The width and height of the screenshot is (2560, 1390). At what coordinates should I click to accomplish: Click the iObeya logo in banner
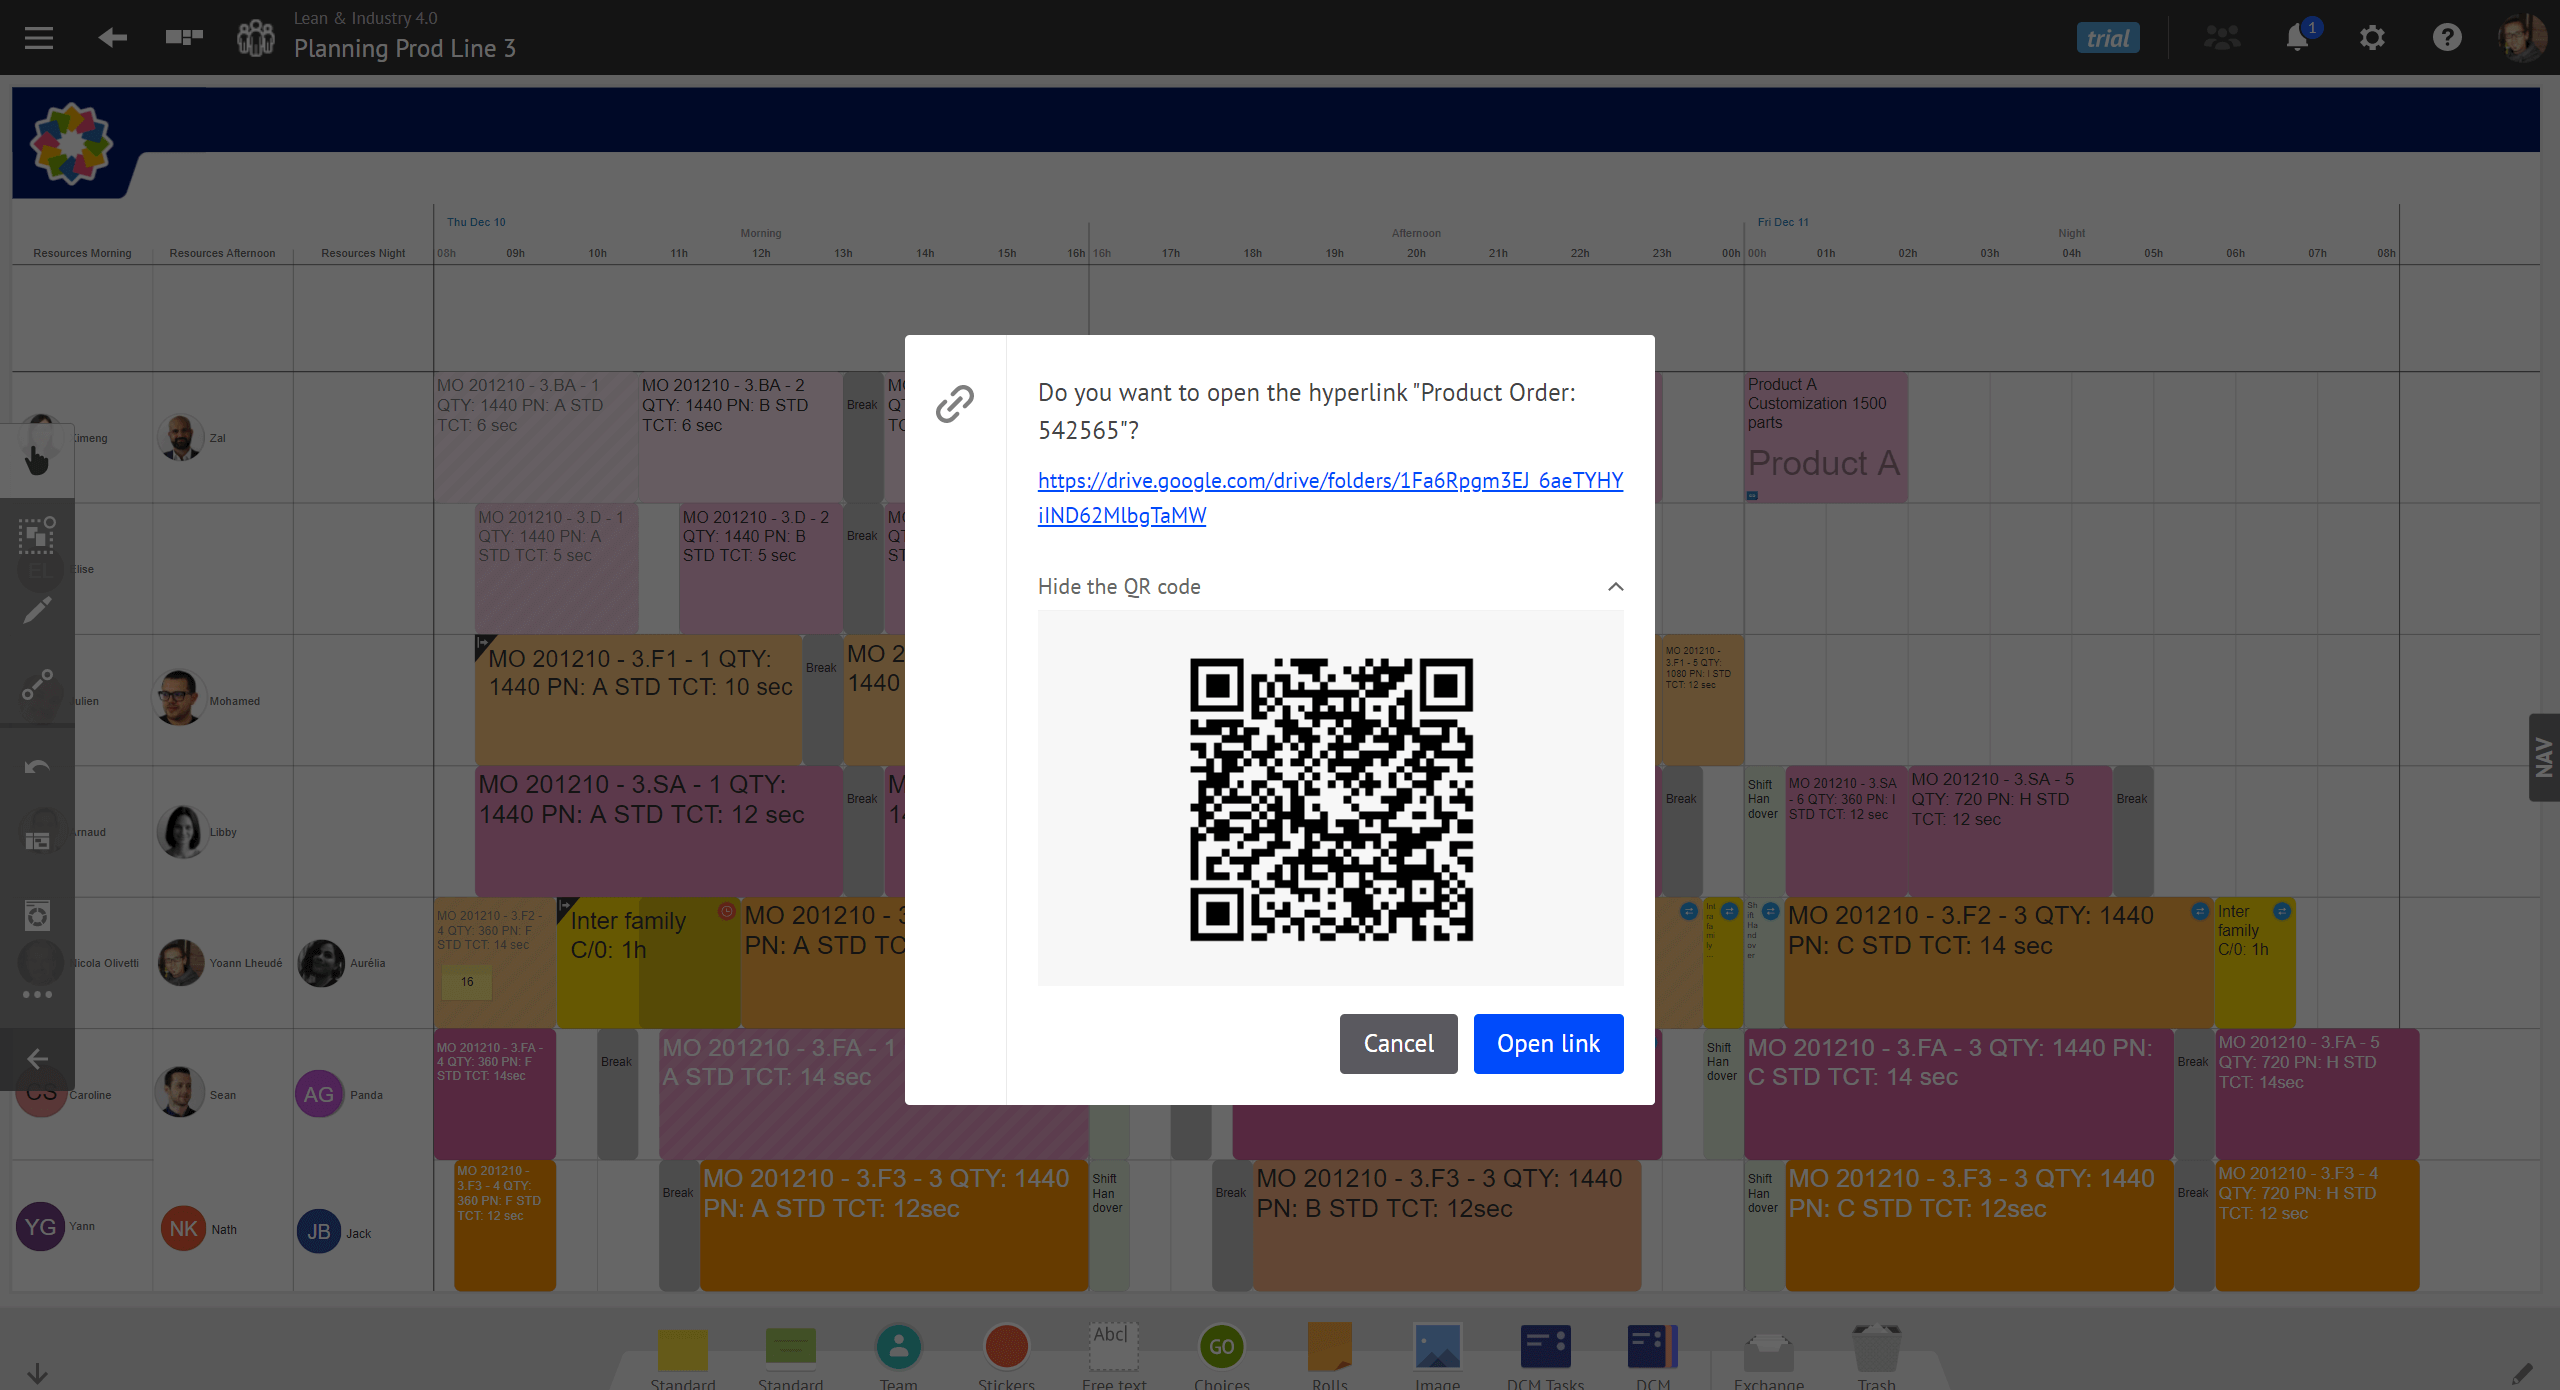pos(71,143)
